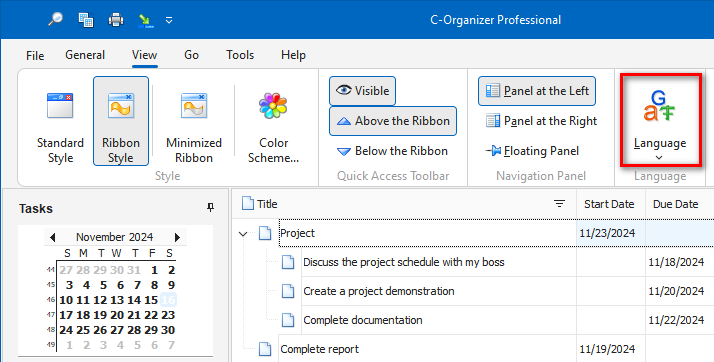Go to next month in calendar
Screen dimensions: 714x362
177,237
